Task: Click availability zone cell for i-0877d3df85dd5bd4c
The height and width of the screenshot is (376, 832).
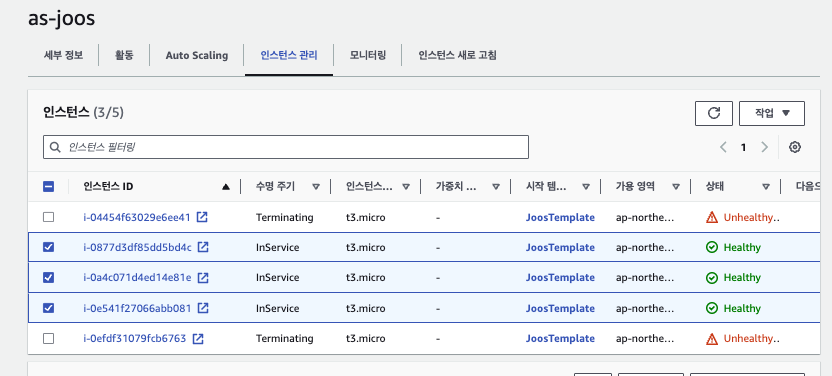Action: coord(645,247)
